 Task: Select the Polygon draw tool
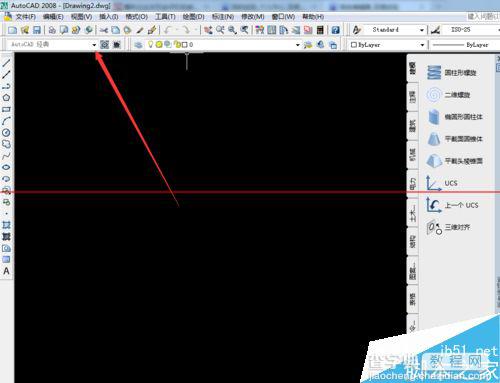[6, 98]
